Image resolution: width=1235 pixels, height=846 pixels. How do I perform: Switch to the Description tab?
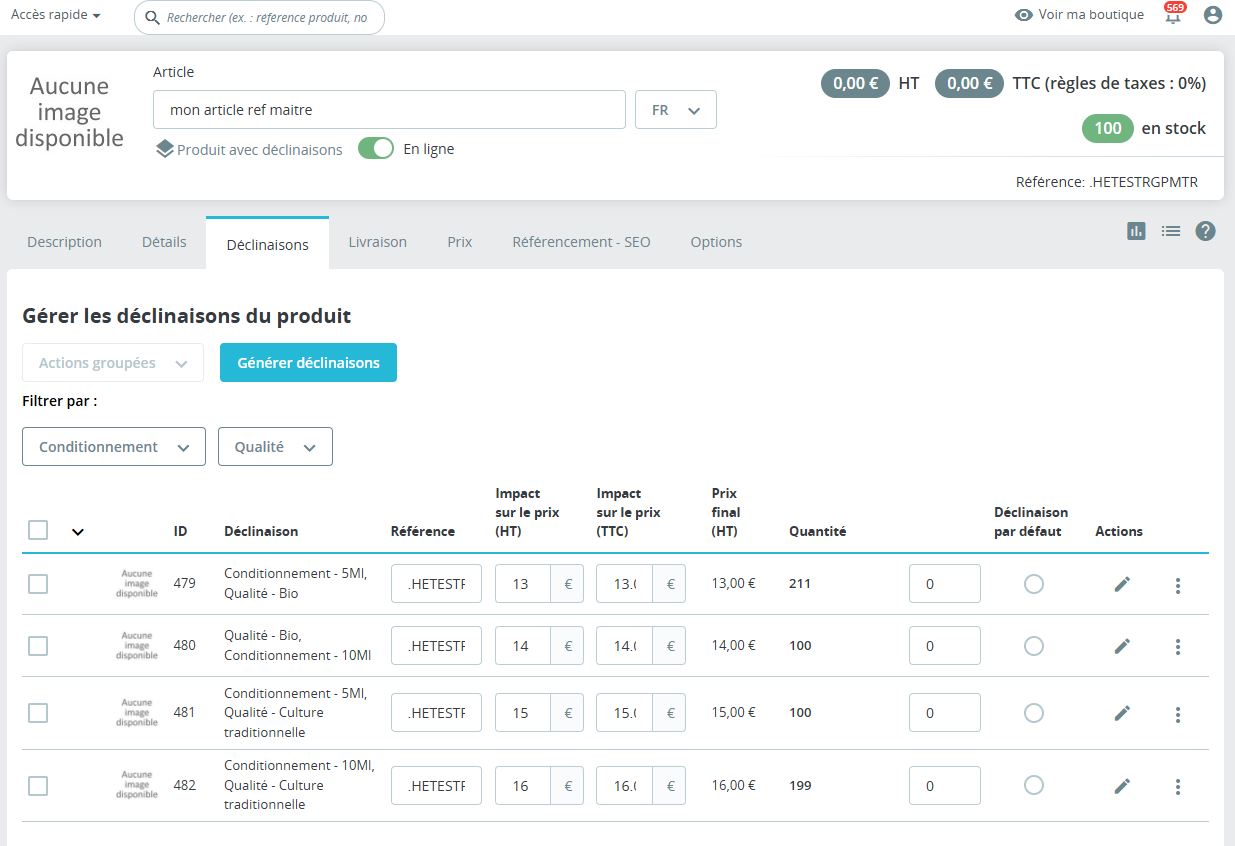point(64,242)
